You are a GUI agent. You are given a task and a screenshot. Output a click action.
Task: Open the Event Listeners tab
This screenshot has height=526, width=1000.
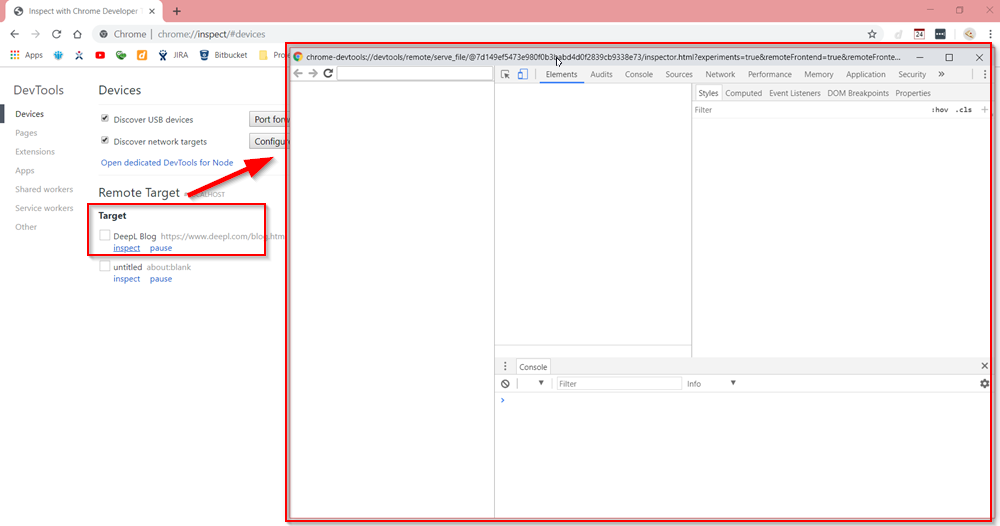point(795,93)
